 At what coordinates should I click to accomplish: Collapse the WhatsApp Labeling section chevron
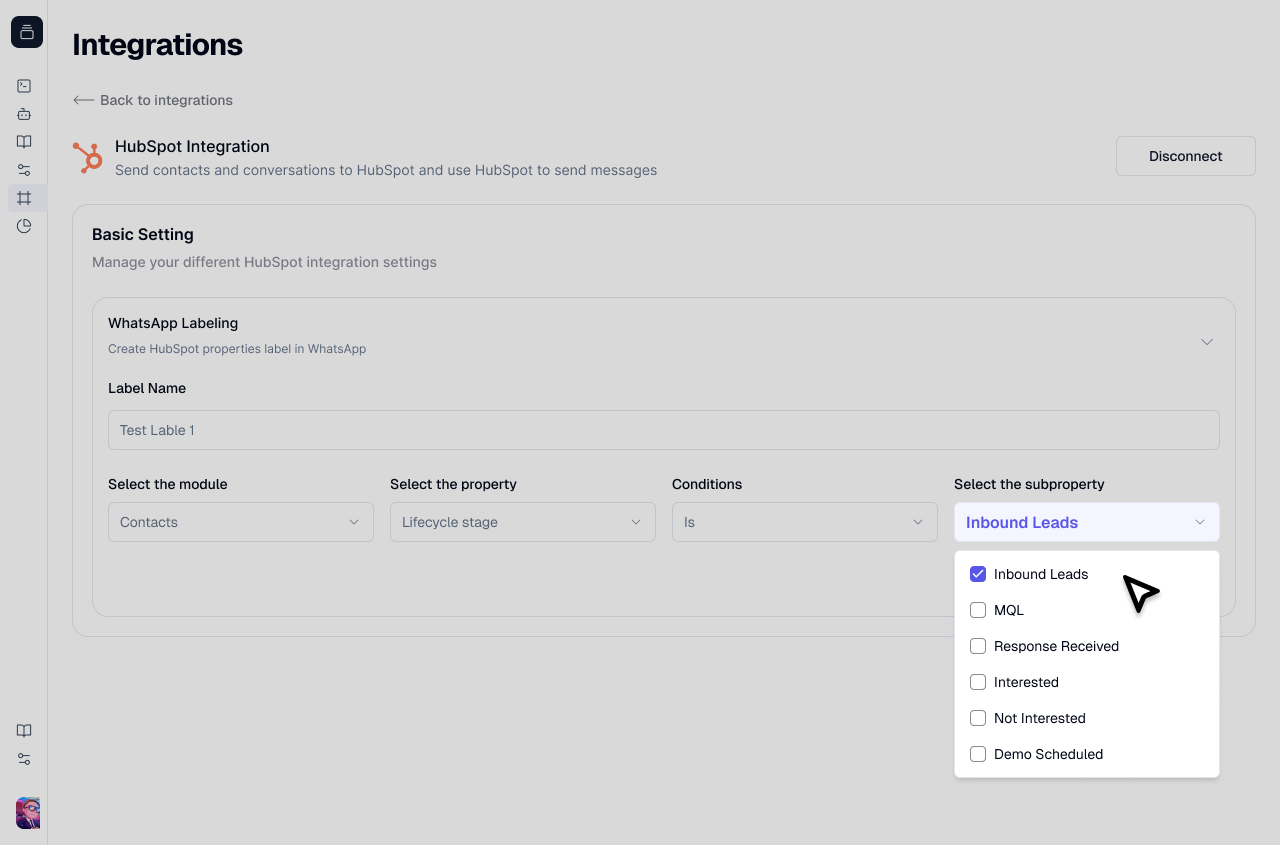coord(1207,342)
